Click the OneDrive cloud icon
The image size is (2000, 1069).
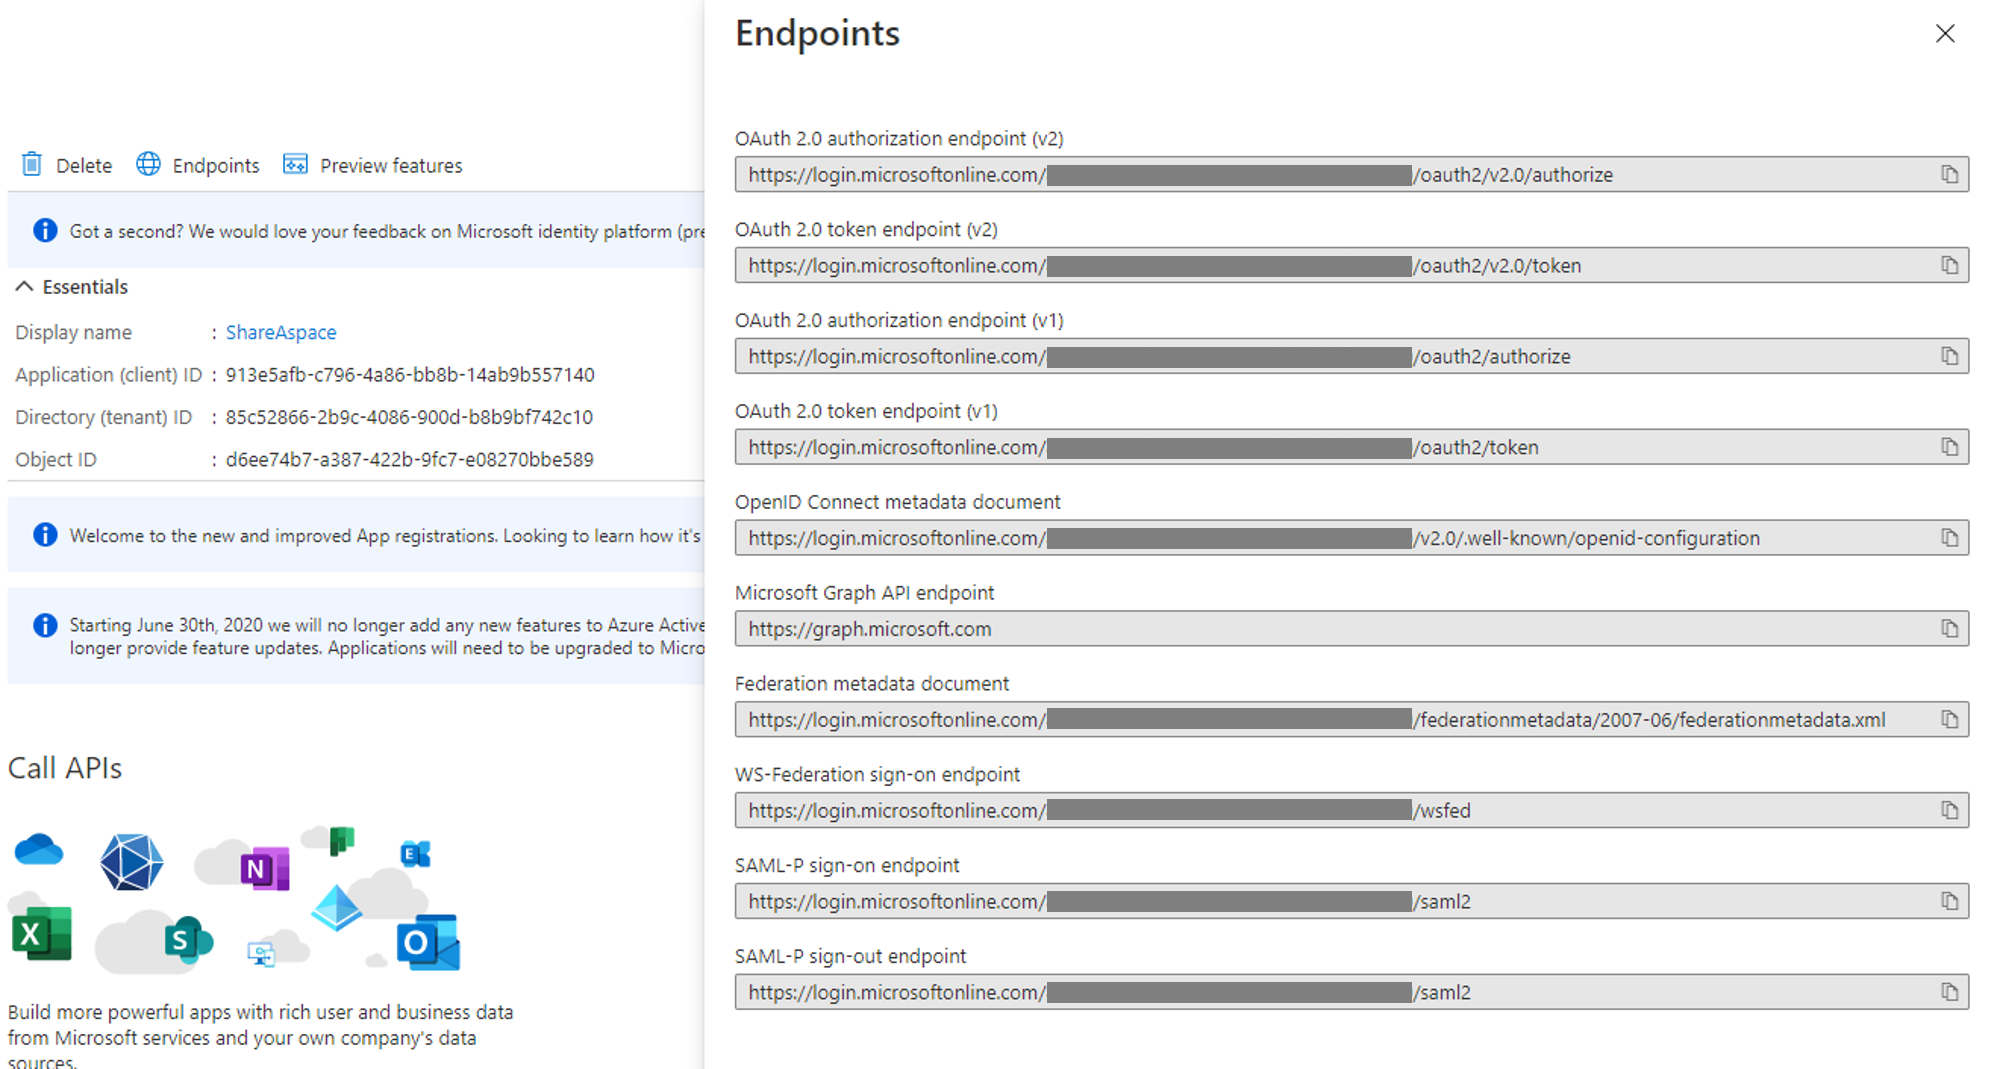coord(38,849)
